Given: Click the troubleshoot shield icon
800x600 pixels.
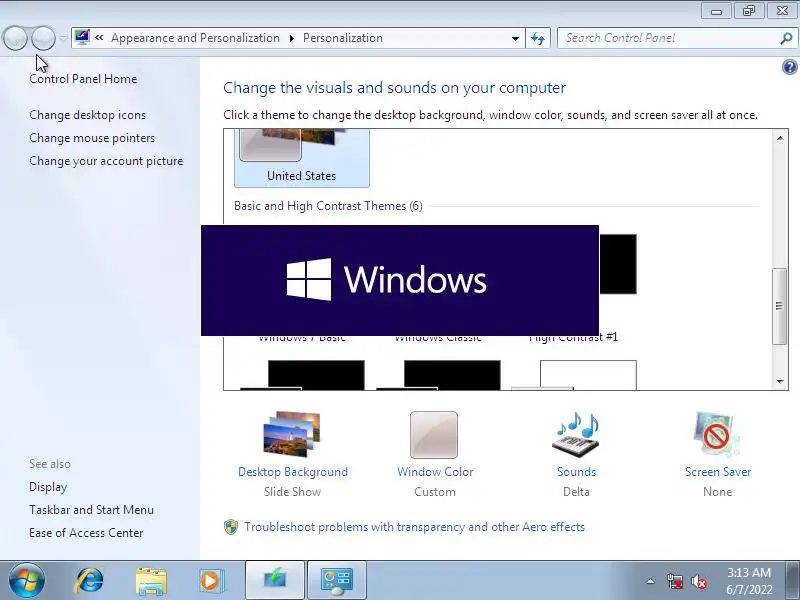Looking at the screenshot, I should (231, 527).
